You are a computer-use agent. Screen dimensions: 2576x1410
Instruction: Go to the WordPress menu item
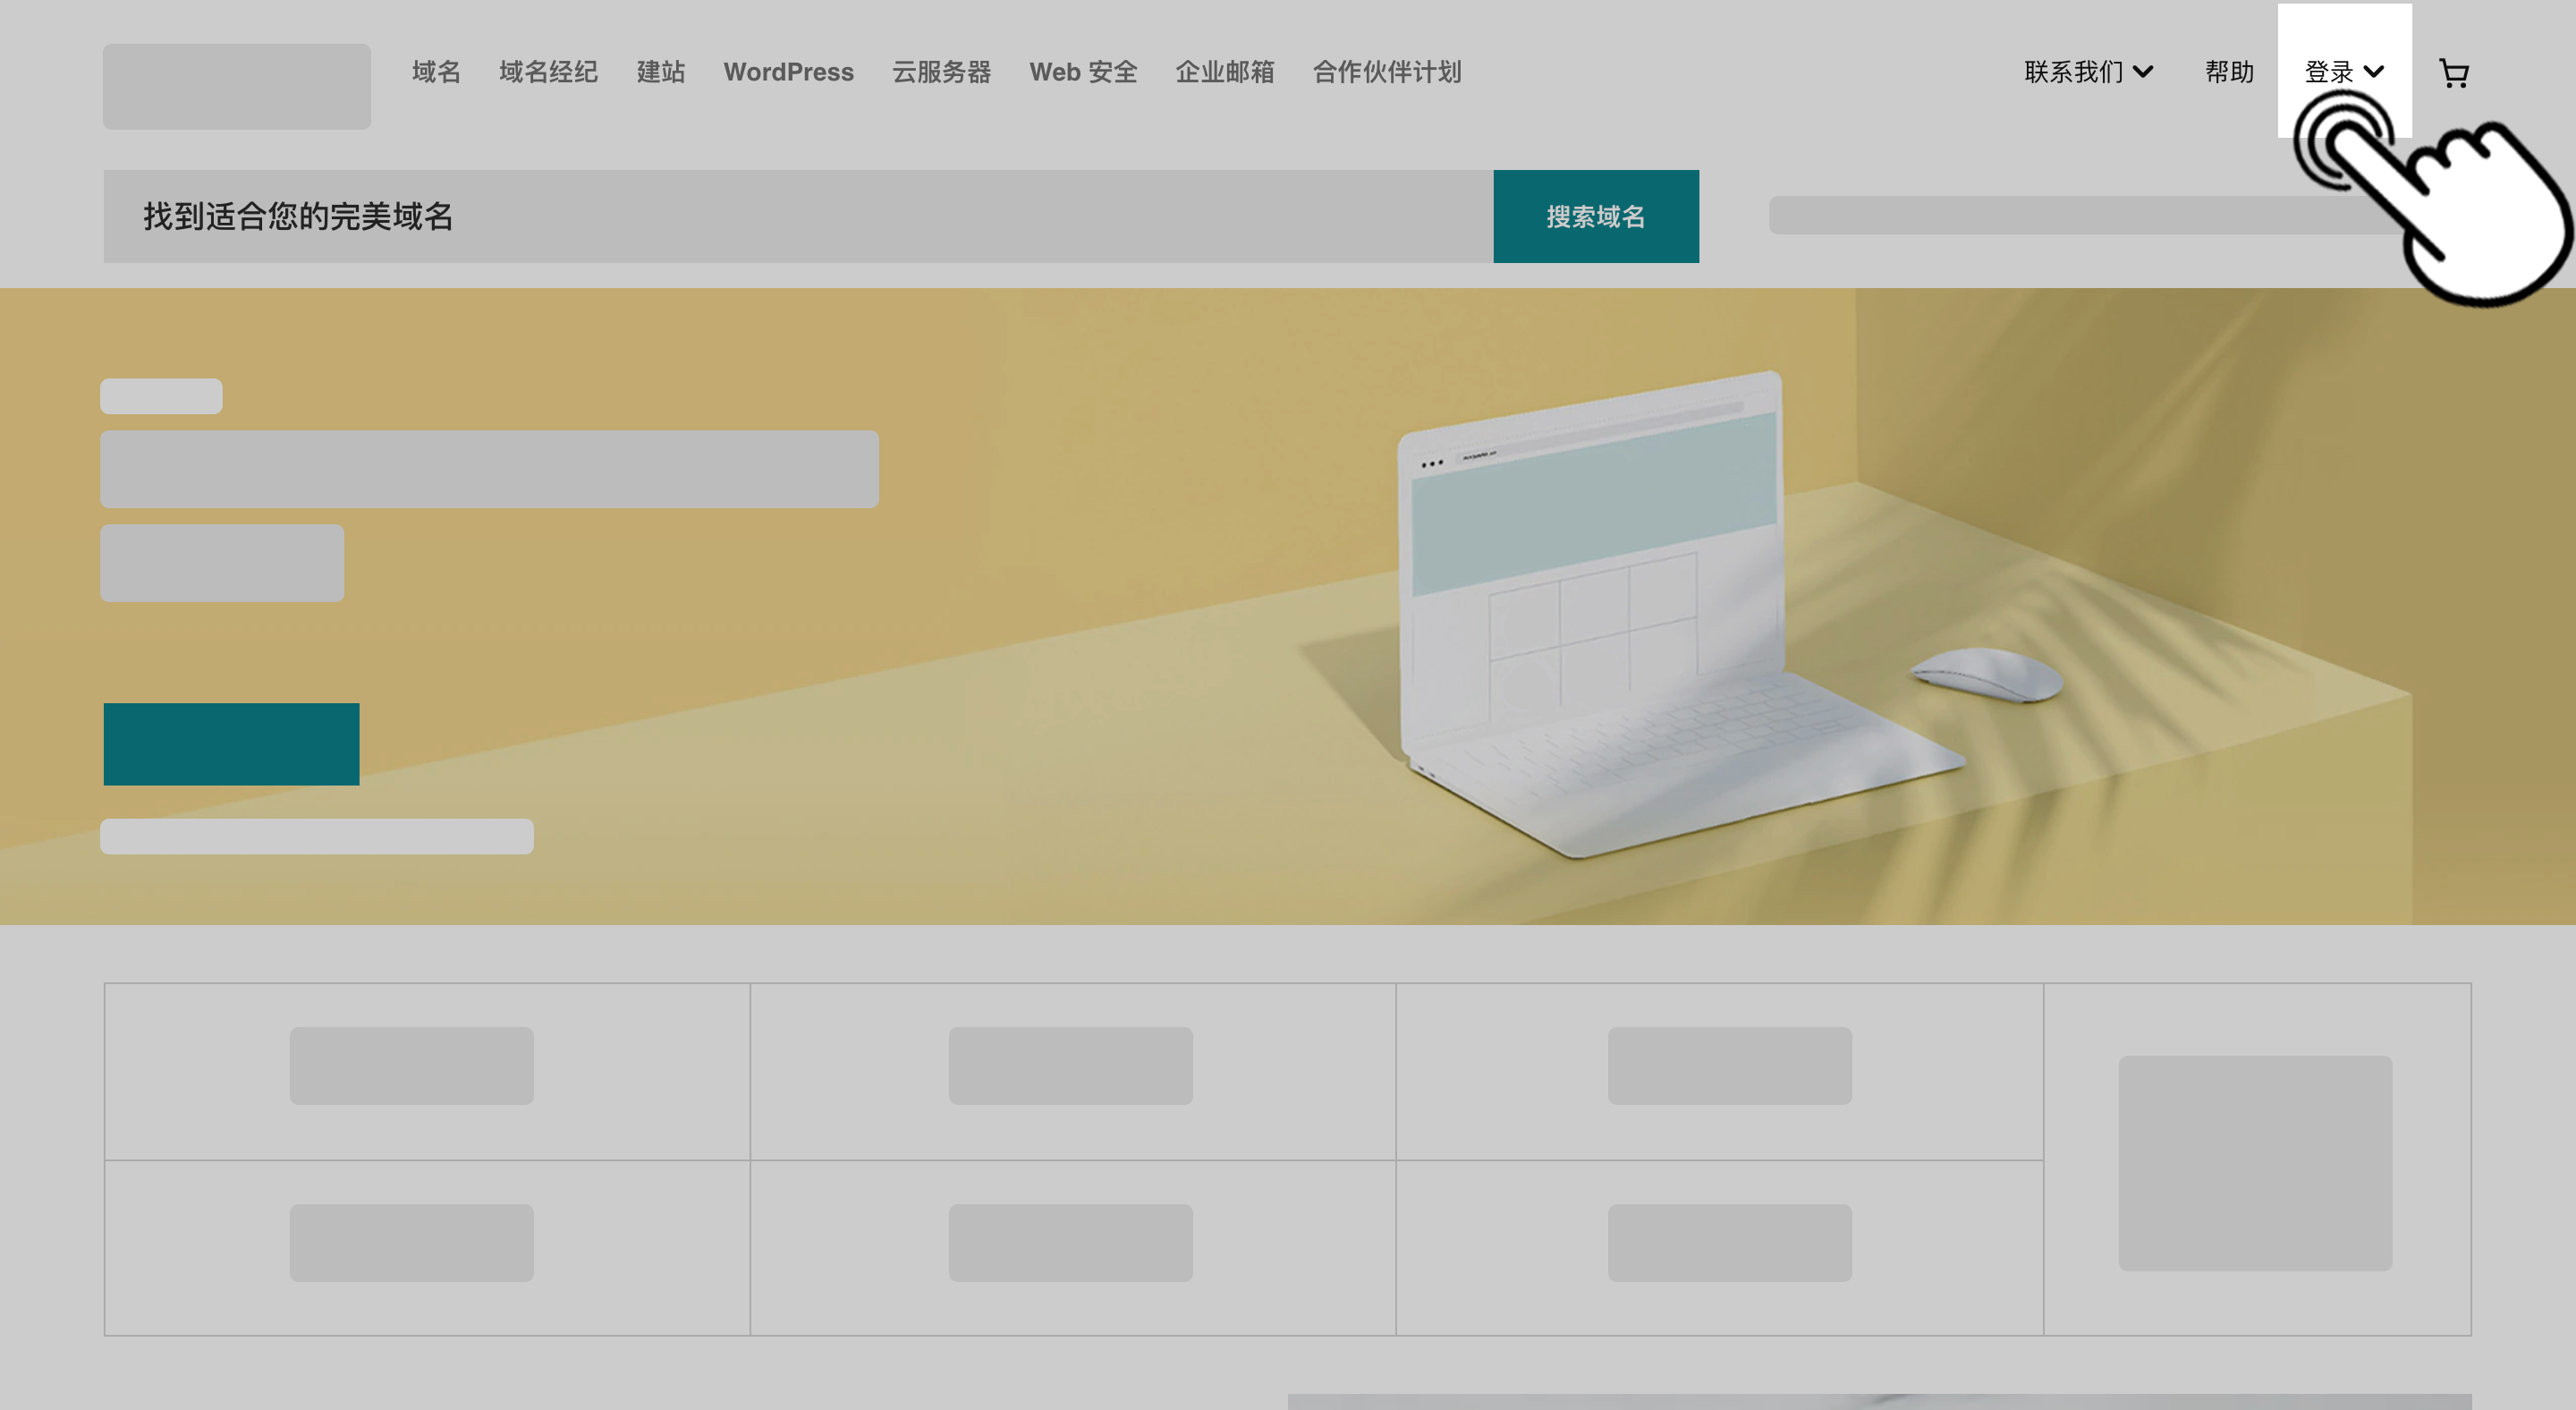pos(788,72)
